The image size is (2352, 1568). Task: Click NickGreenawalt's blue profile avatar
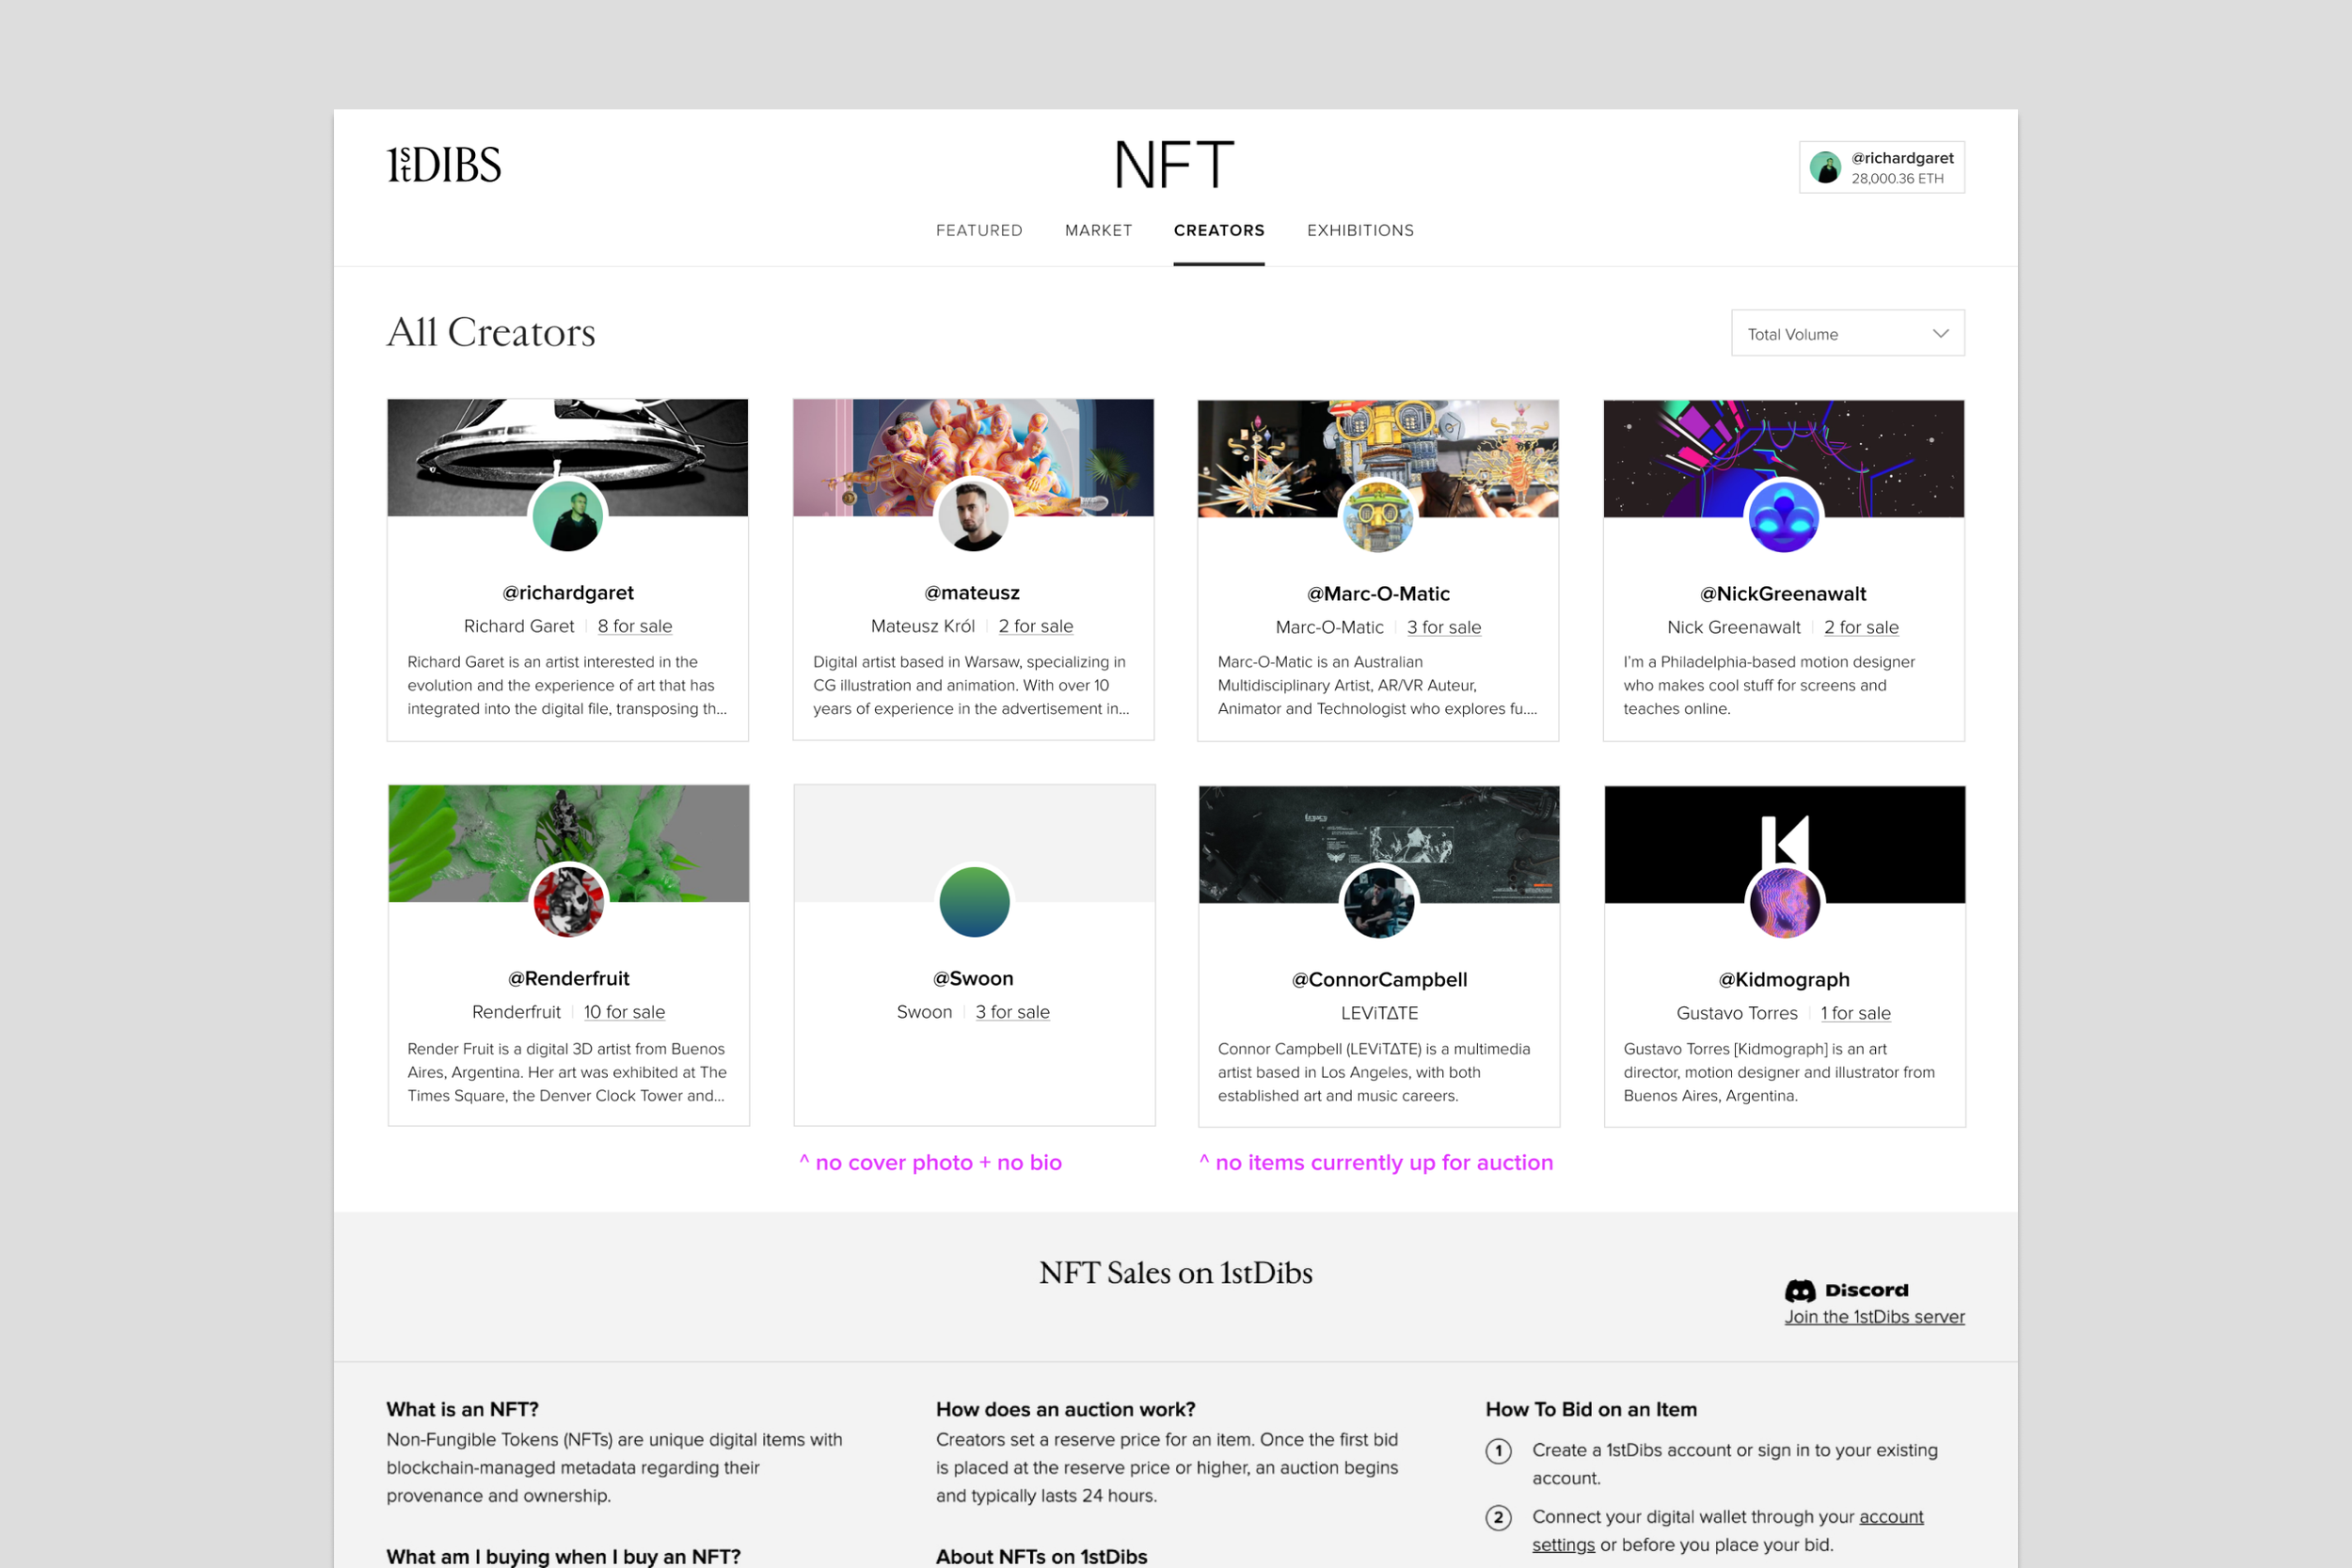(x=1783, y=517)
